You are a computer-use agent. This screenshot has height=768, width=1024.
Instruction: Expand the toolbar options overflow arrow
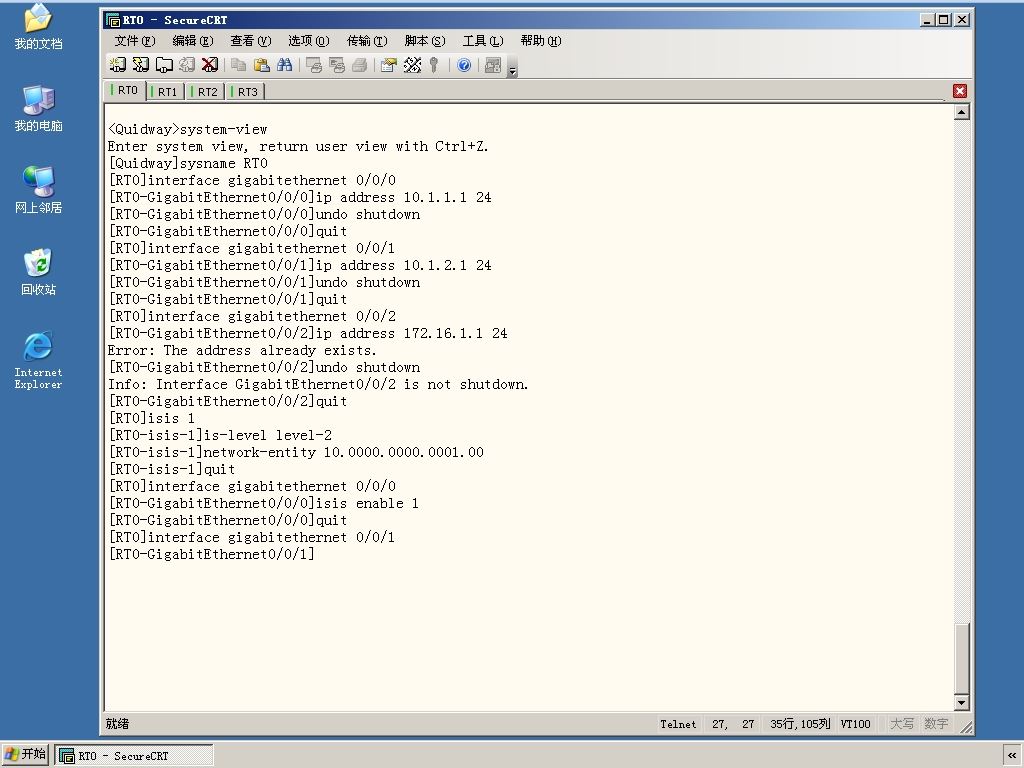click(x=513, y=69)
